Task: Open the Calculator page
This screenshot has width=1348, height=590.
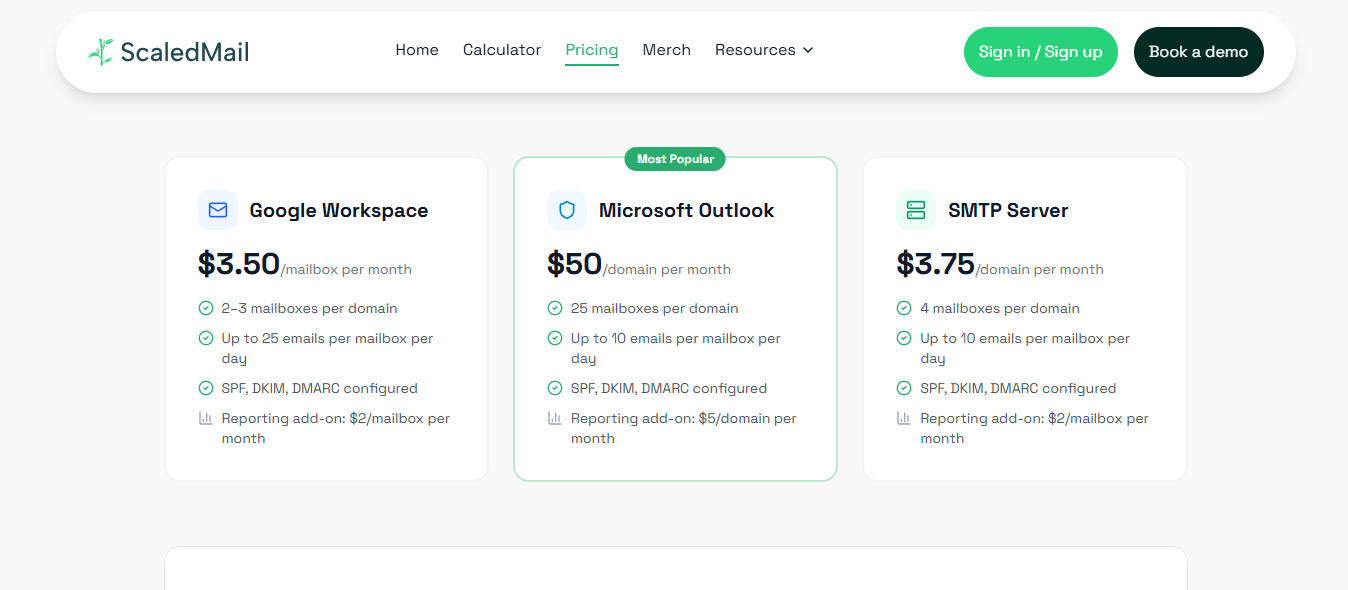Action: click(502, 50)
